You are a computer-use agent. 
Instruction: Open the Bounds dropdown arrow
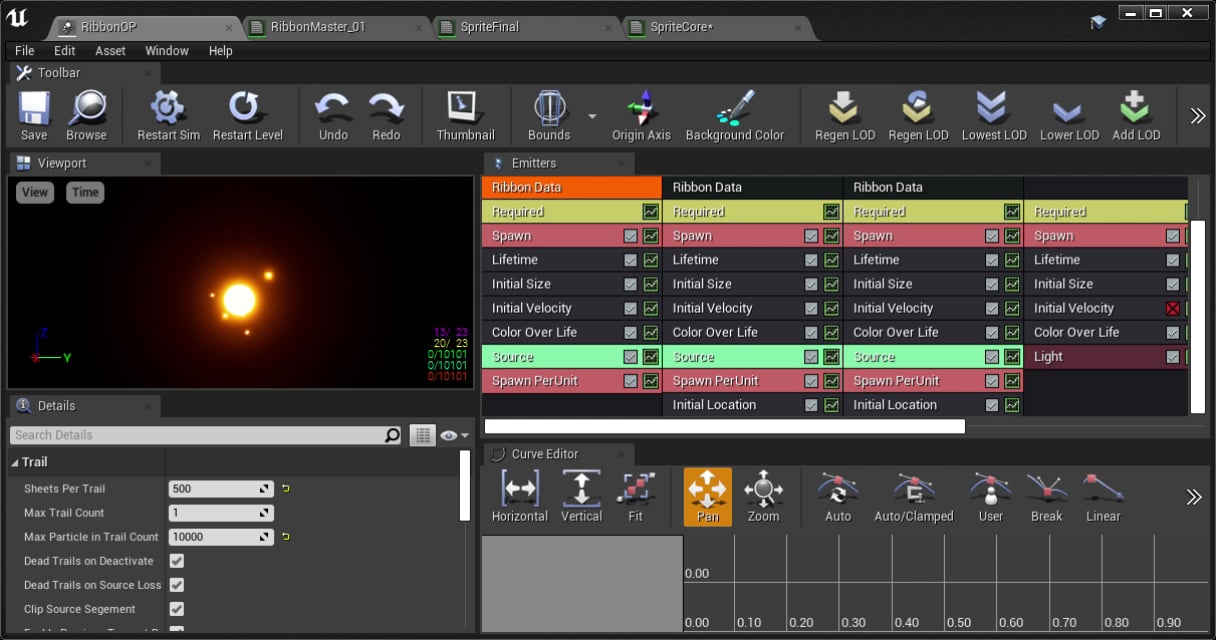click(x=592, y=116)
